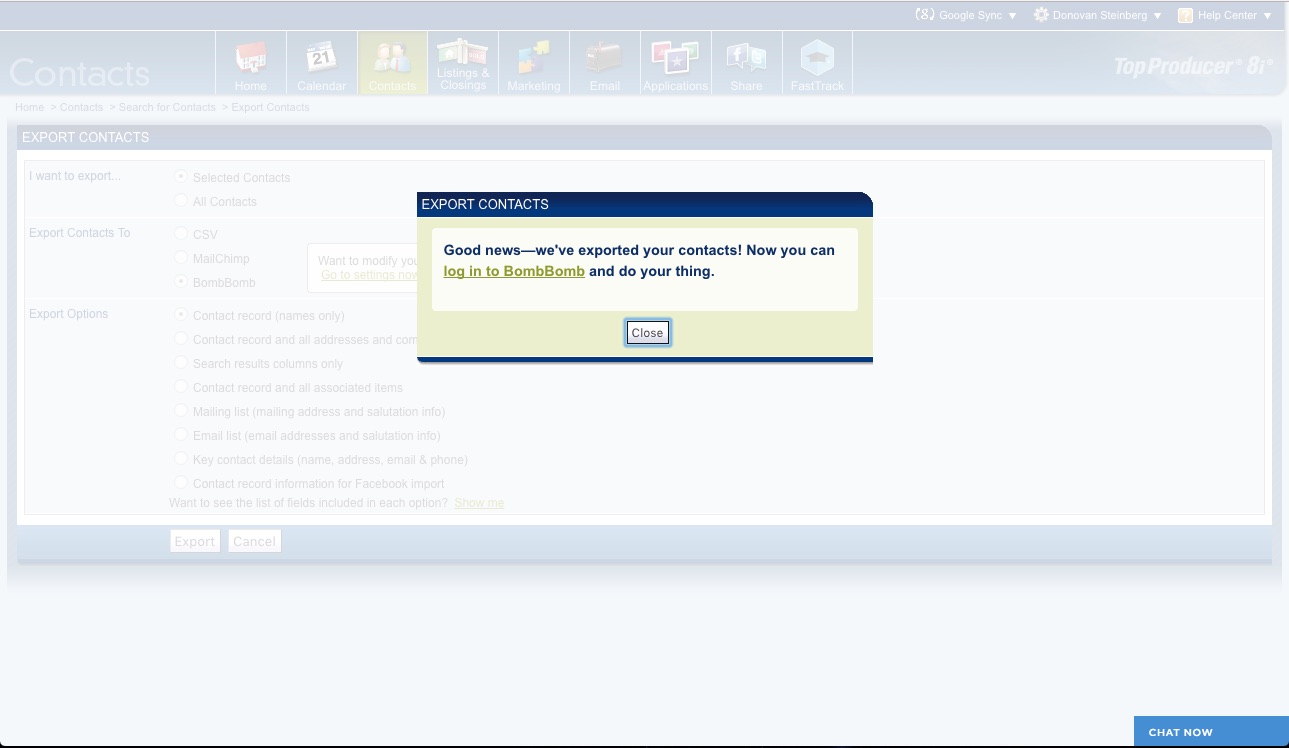Click the Export button

click(195, 541)
